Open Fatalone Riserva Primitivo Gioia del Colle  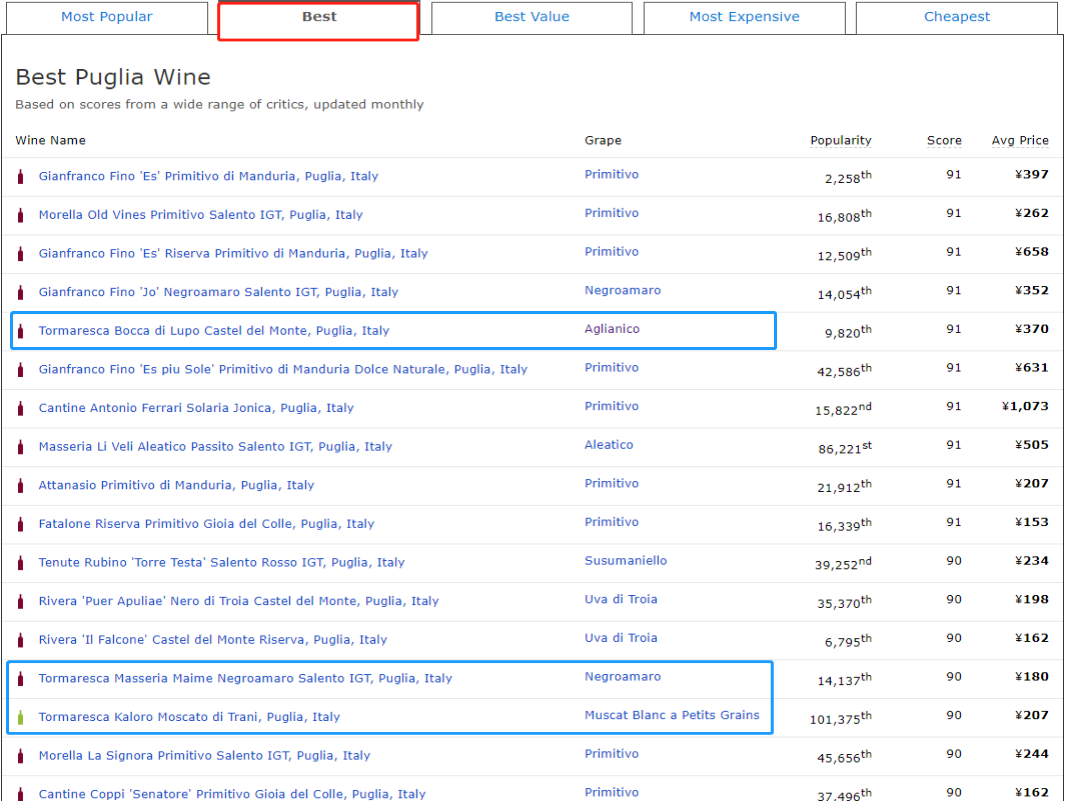click(206, 524)
